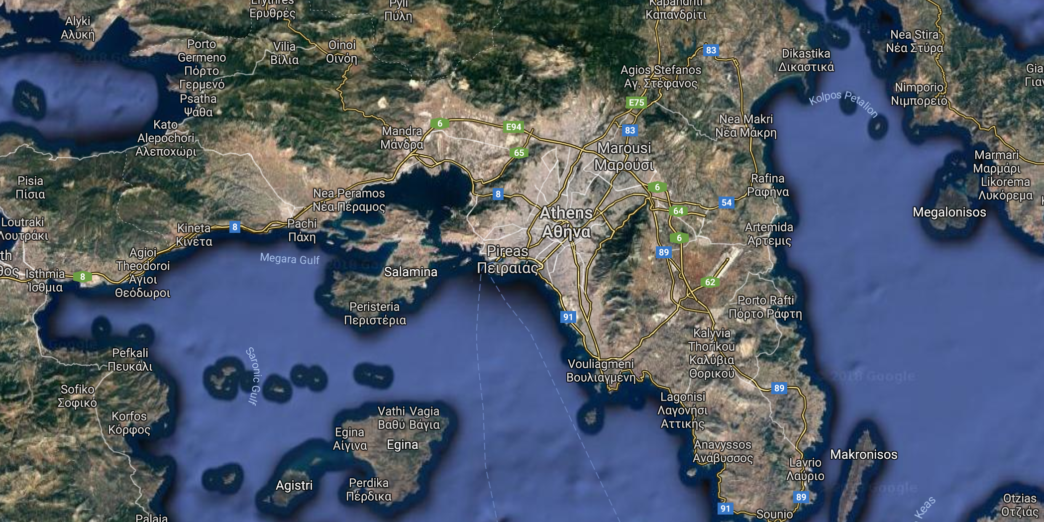Click the green 6 shield near Mandra
Image resolution: width=1044 pixels, height=522 pixels.
tap(439, 123)
